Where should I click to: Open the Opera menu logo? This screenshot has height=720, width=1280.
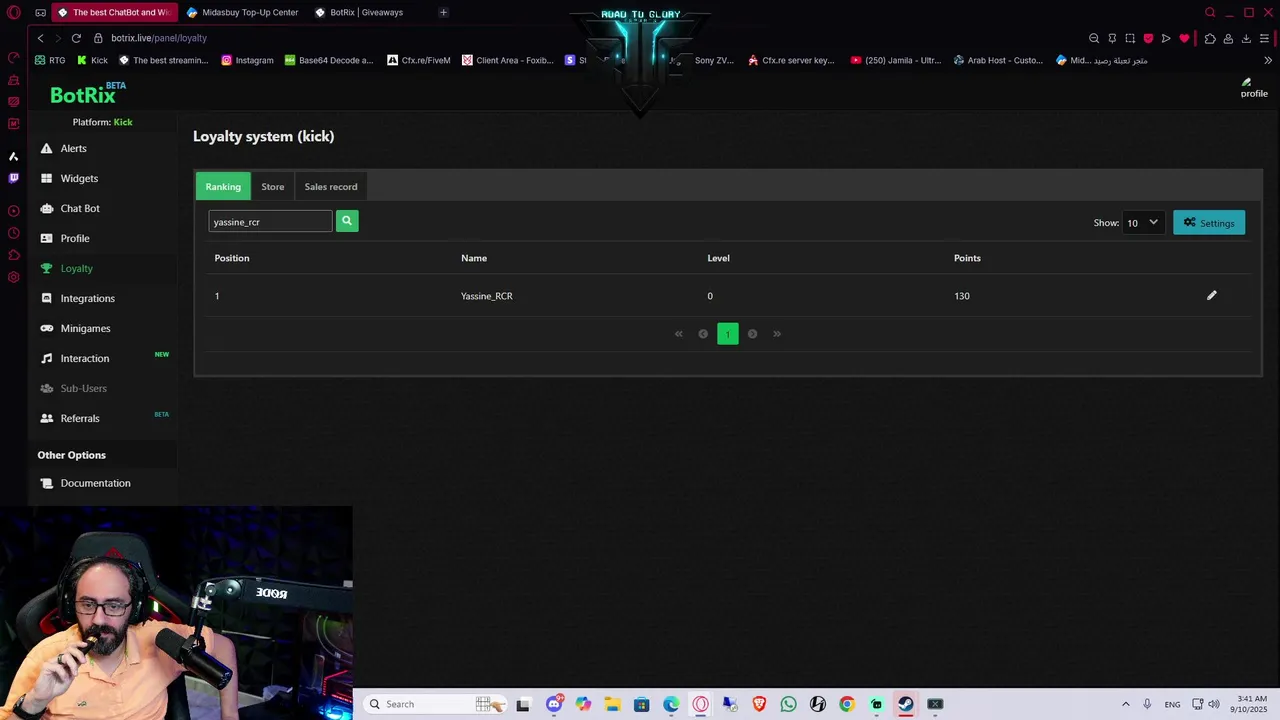coord(13,12)
